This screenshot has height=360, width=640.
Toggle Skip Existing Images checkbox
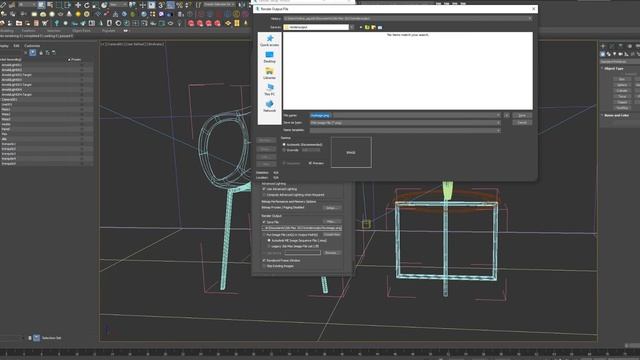[x=264, y=266]
